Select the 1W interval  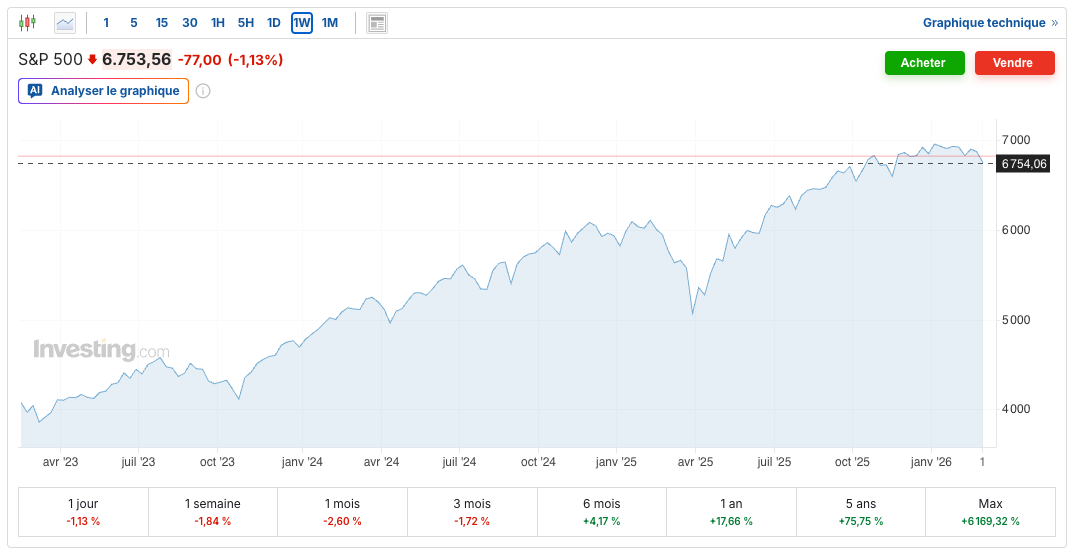(302, 23)
